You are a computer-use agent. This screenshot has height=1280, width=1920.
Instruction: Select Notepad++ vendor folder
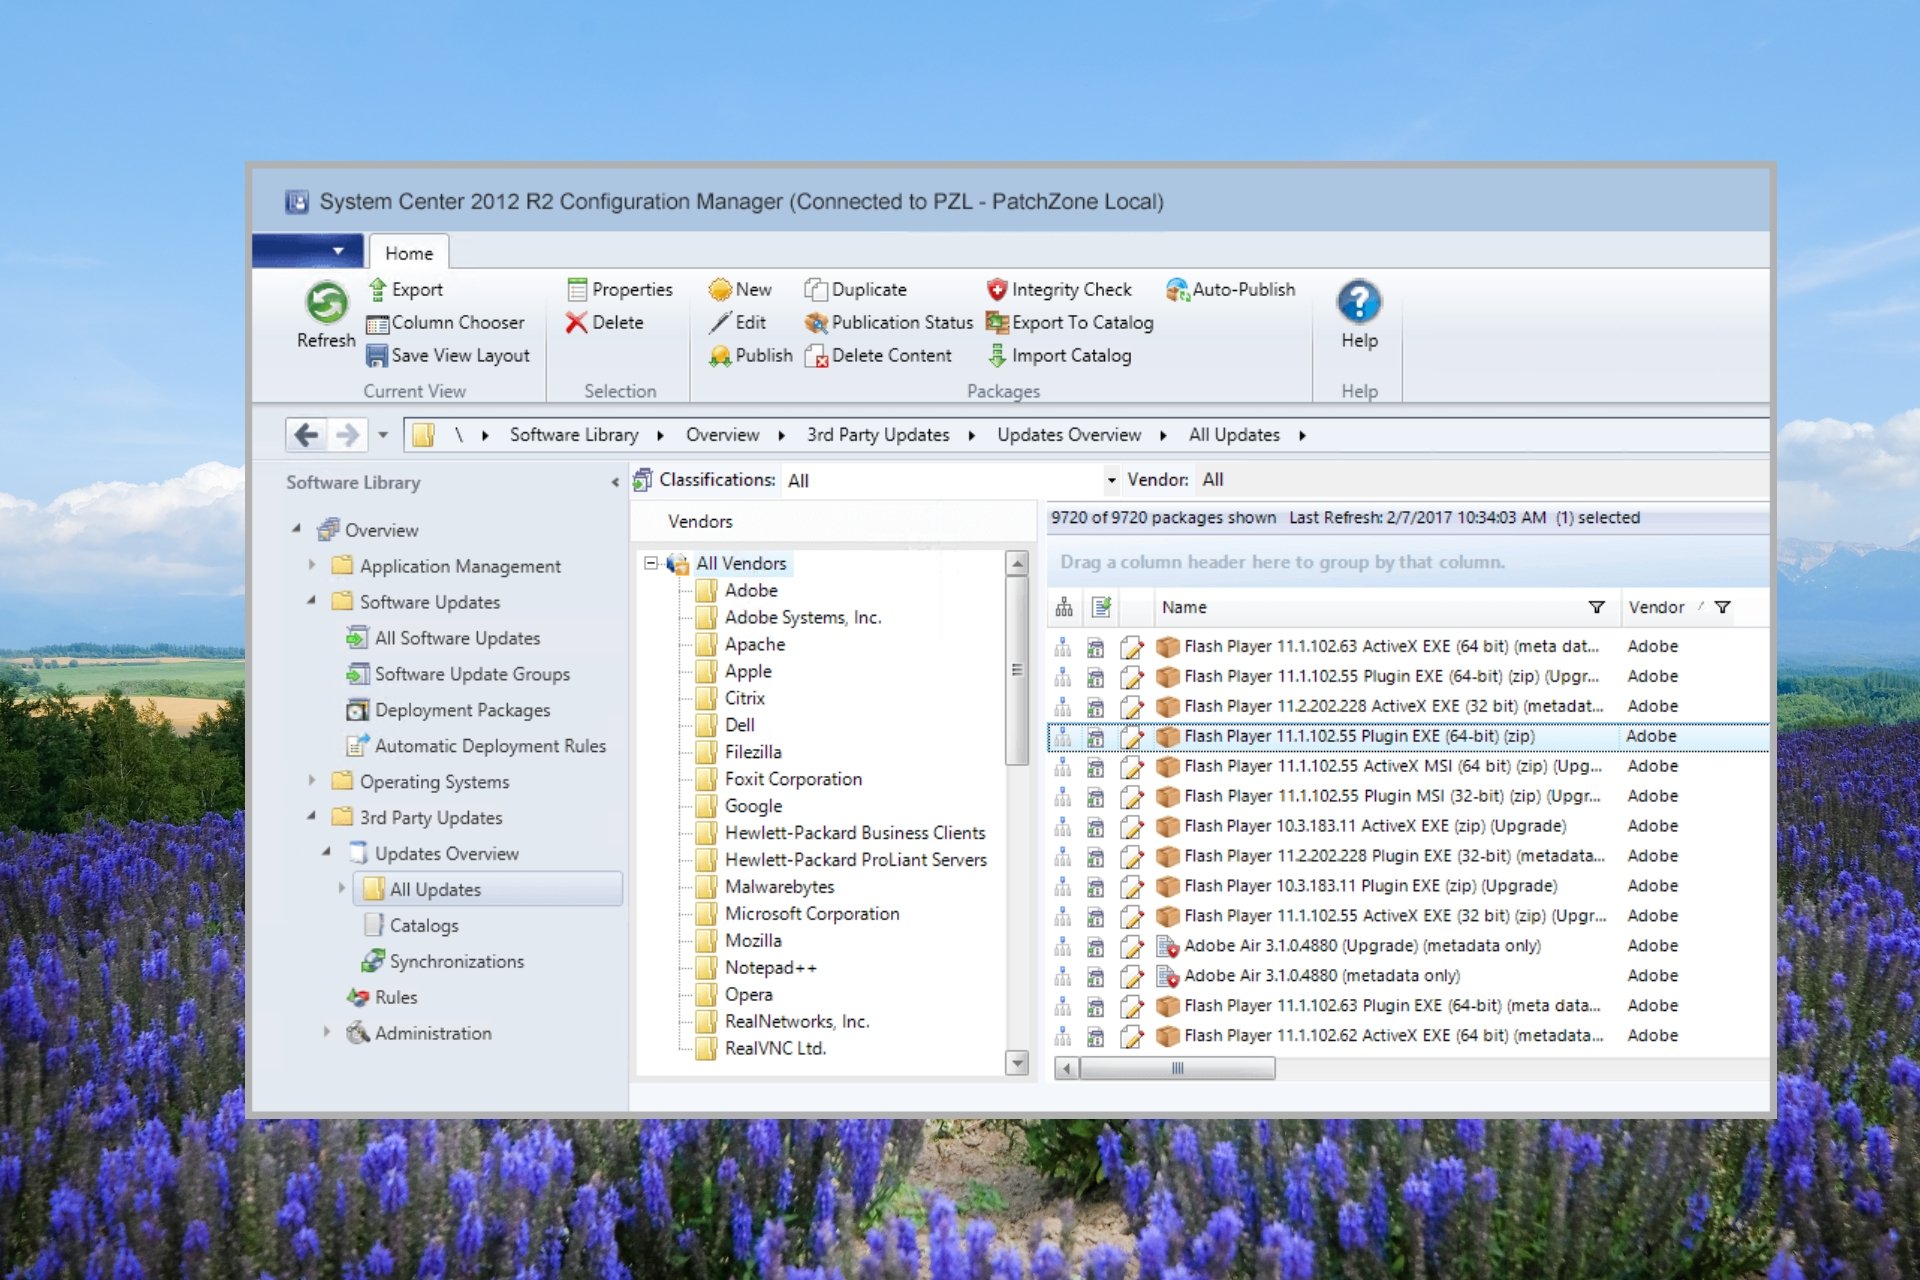coord(757,967)
